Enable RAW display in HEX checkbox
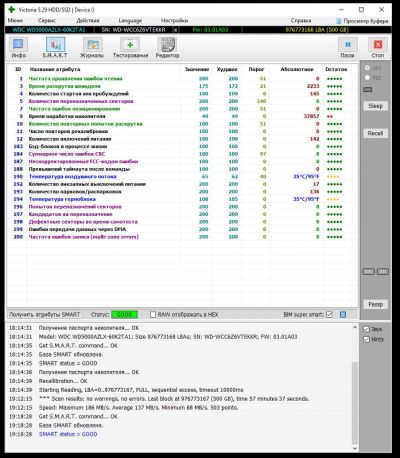 [x=153, y=314]
